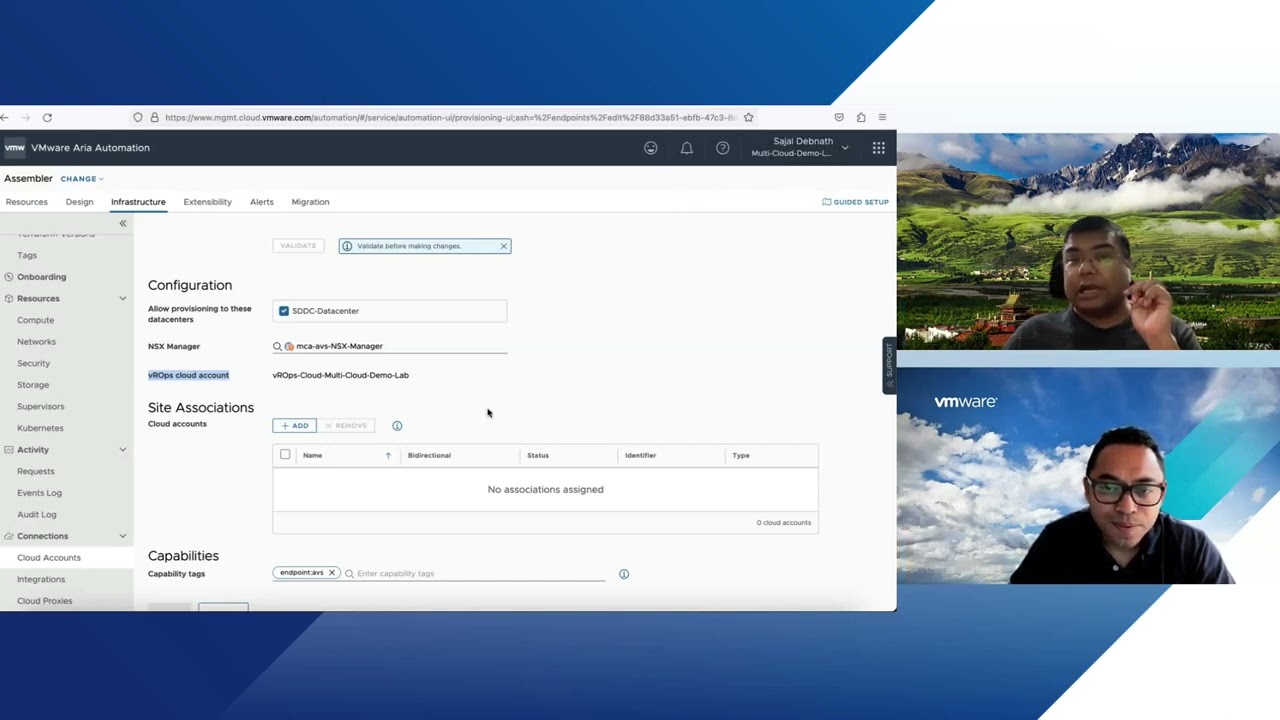
Task: Open Storage under Resources
Action: [33, 385]
